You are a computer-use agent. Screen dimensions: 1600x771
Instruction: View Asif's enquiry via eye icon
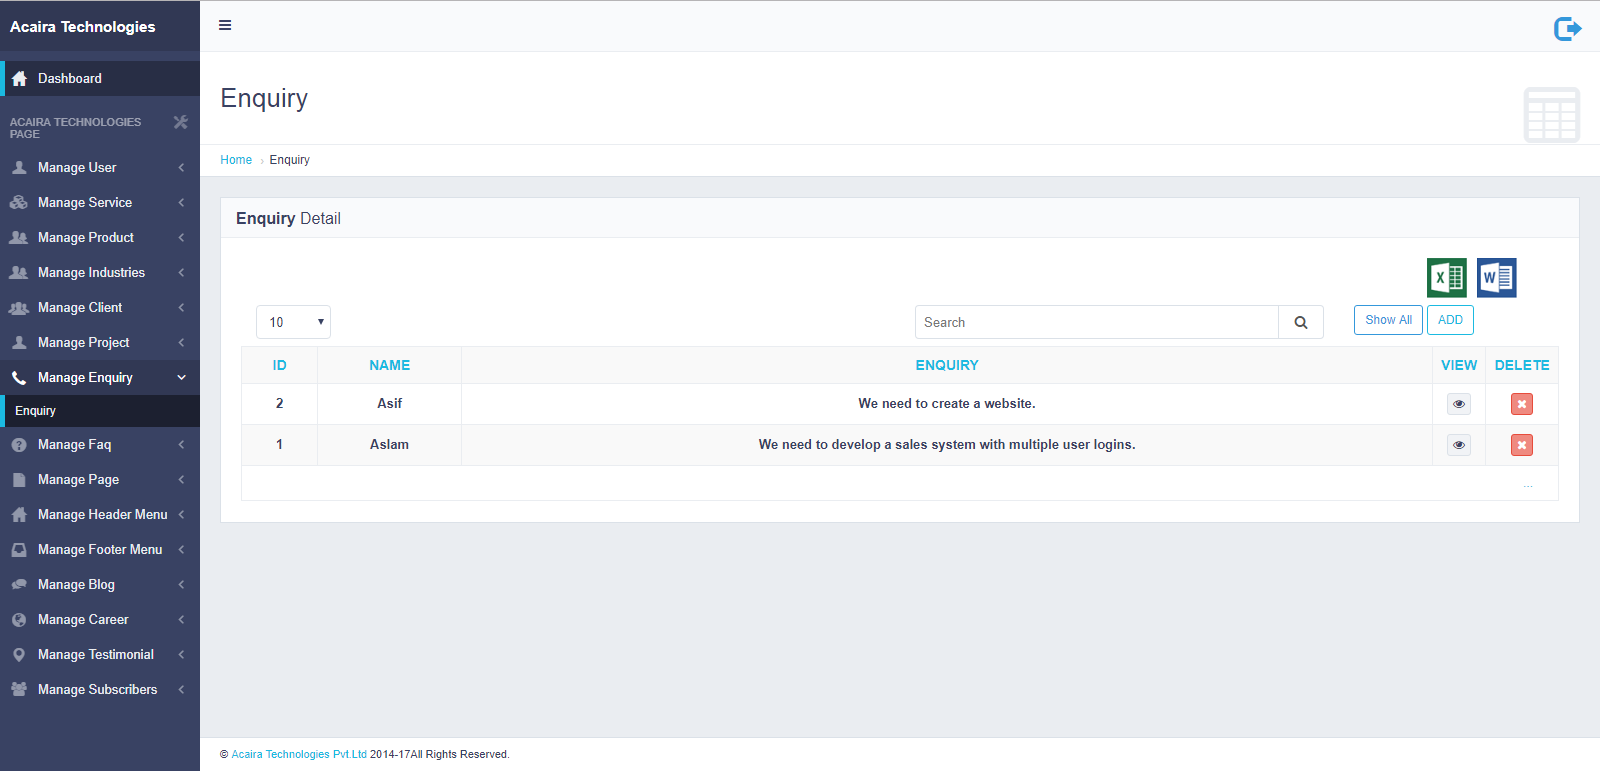click(x=1458, y=404)
